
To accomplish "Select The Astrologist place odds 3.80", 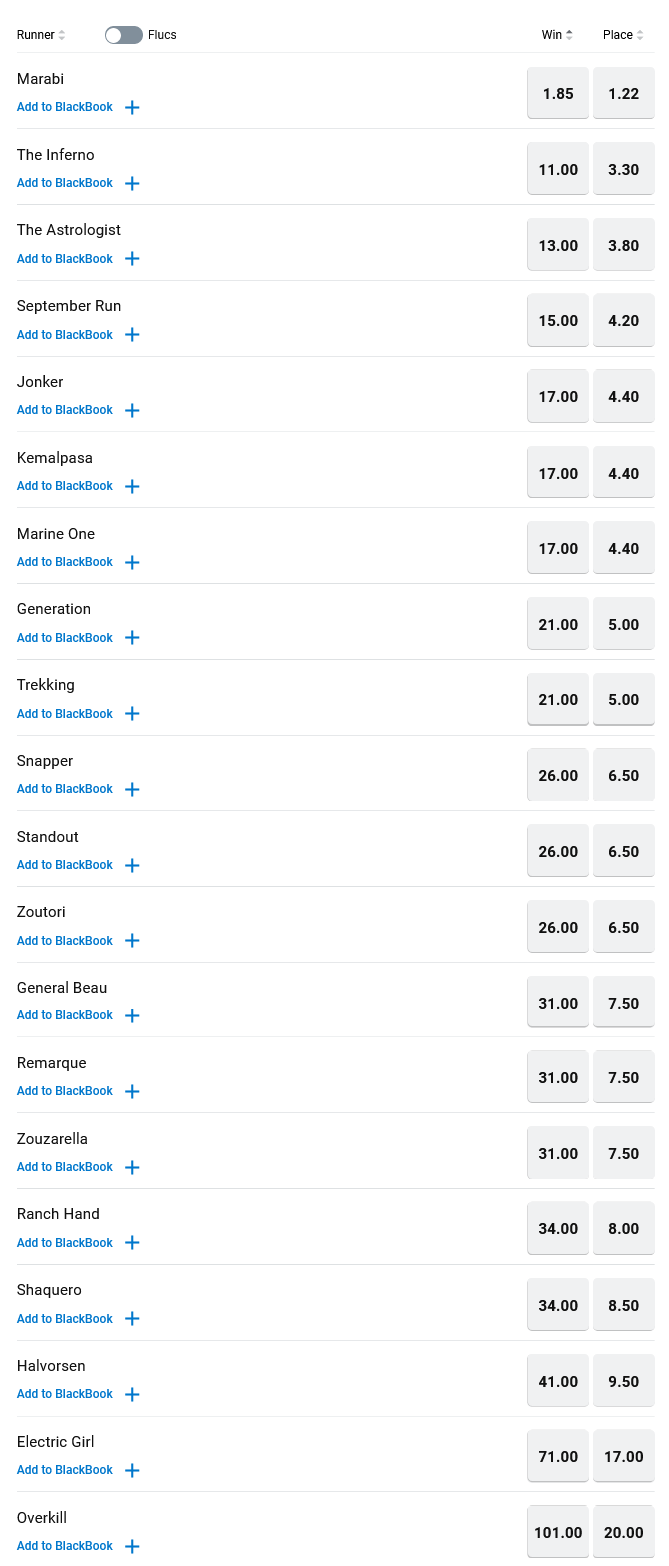I will click(624, 245).
